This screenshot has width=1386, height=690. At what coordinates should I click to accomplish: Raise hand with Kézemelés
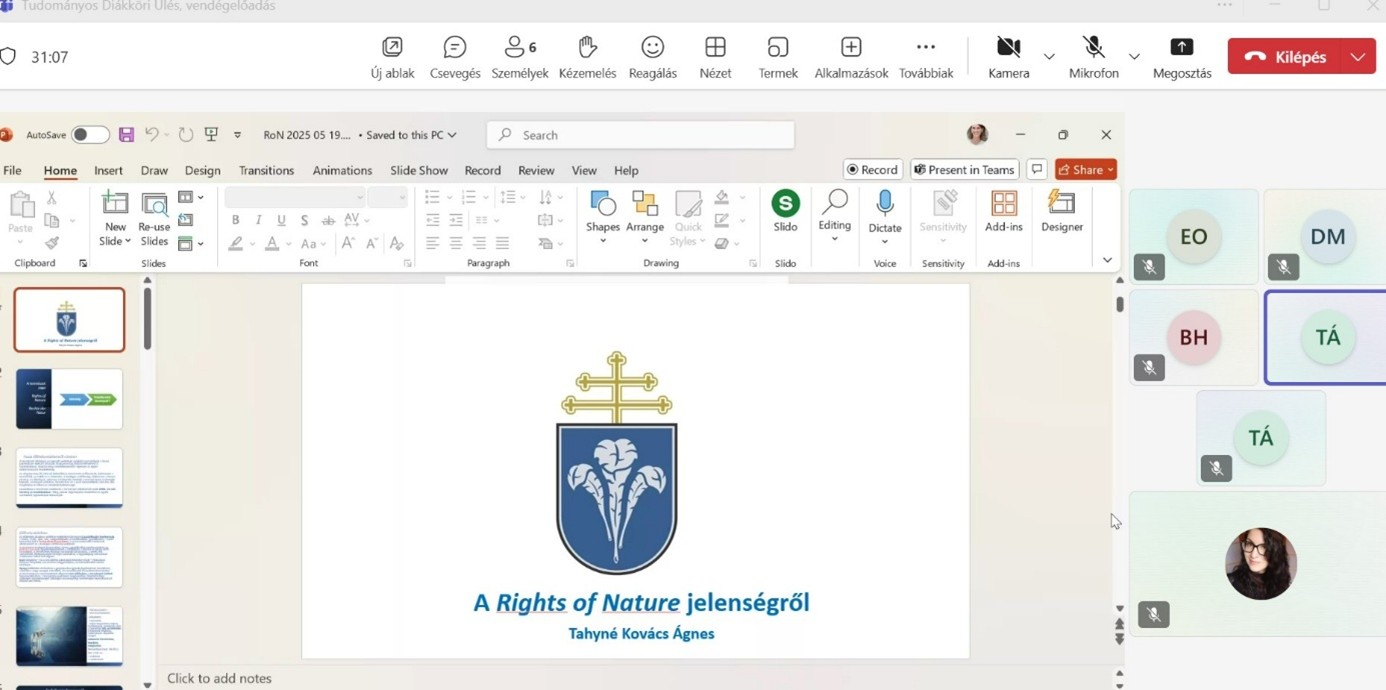(x=587, y=57)
